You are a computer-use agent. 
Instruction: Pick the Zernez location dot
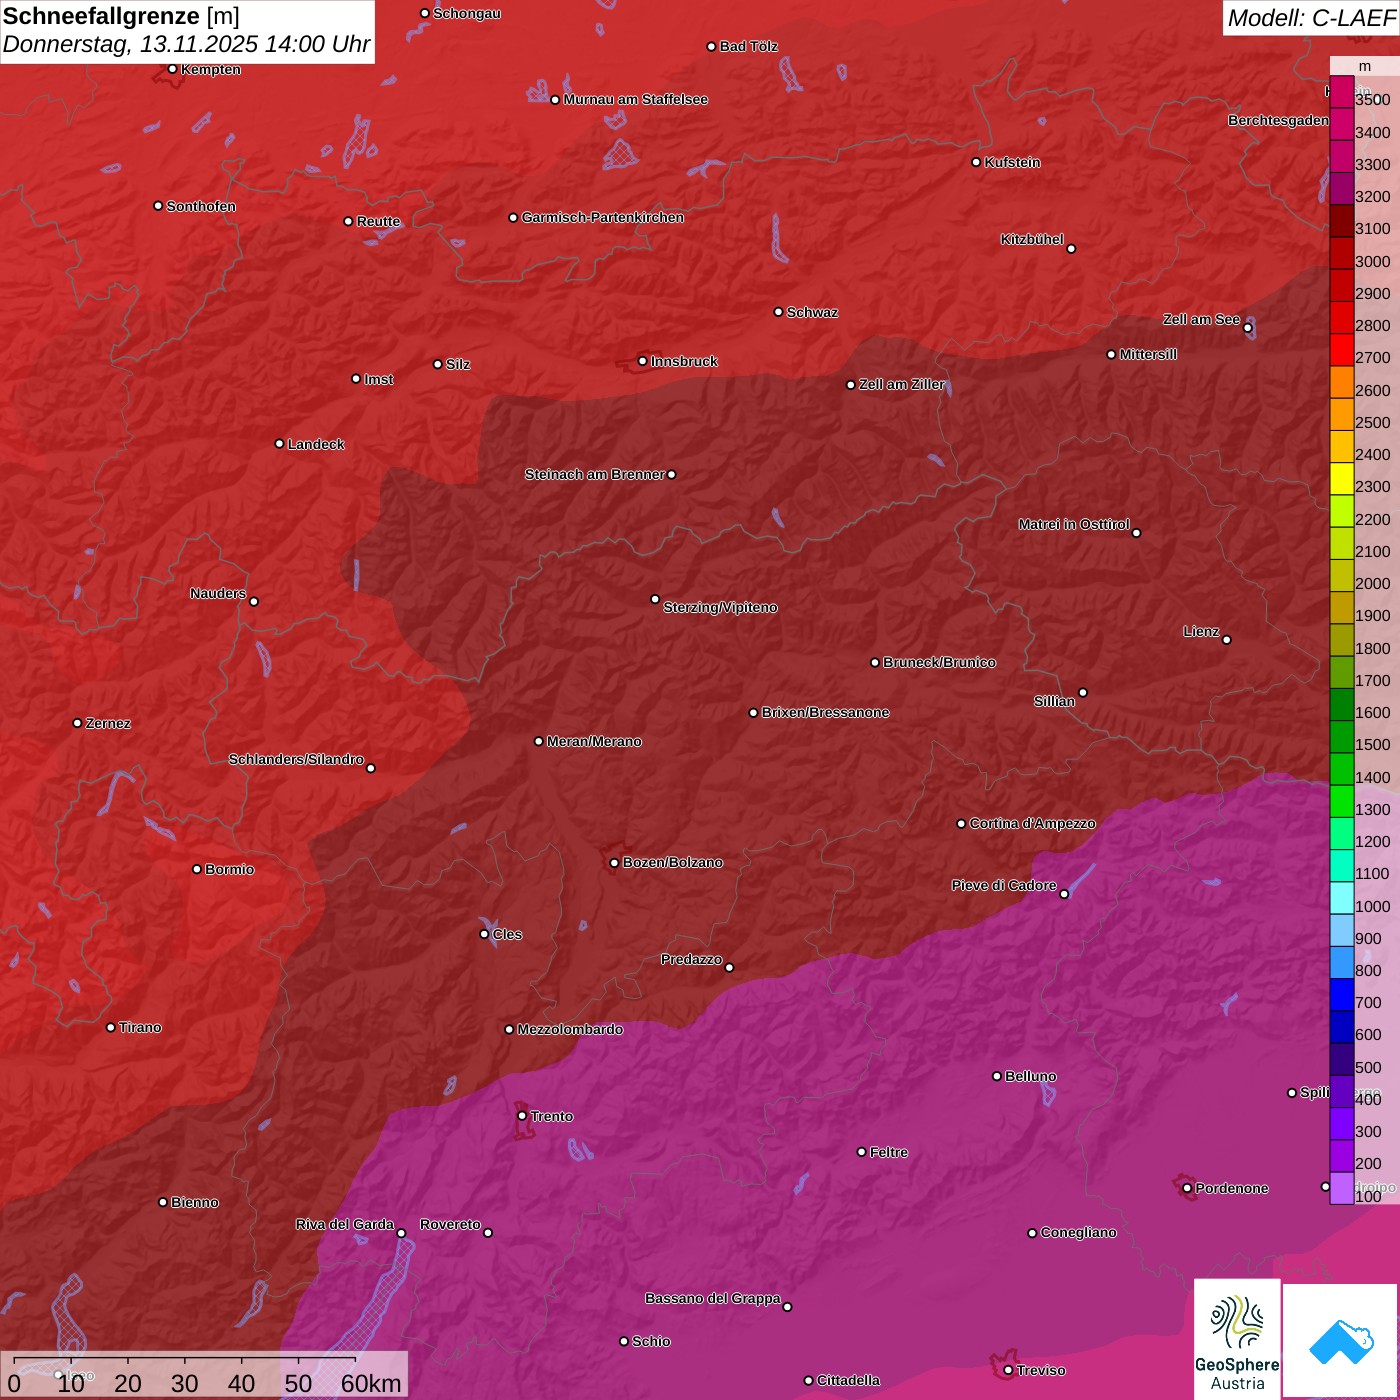tap(78, 723)
